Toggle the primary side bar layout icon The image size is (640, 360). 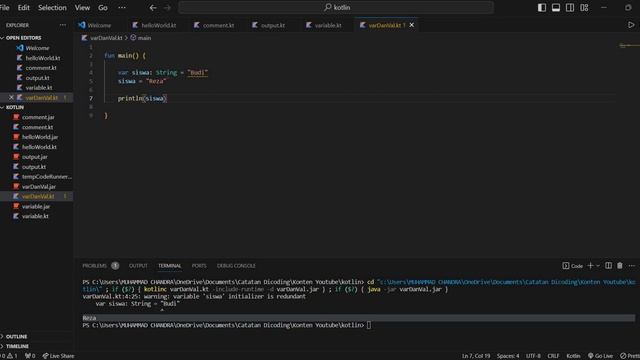[x=542, y=7]
